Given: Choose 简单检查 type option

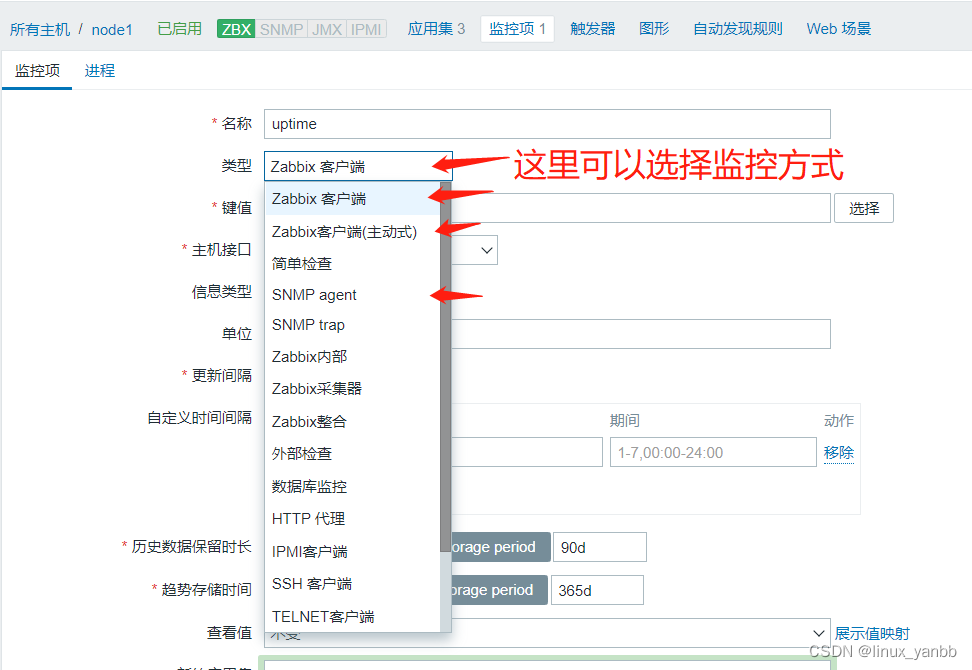Looking at the screenshot, I should coord(352,263).
